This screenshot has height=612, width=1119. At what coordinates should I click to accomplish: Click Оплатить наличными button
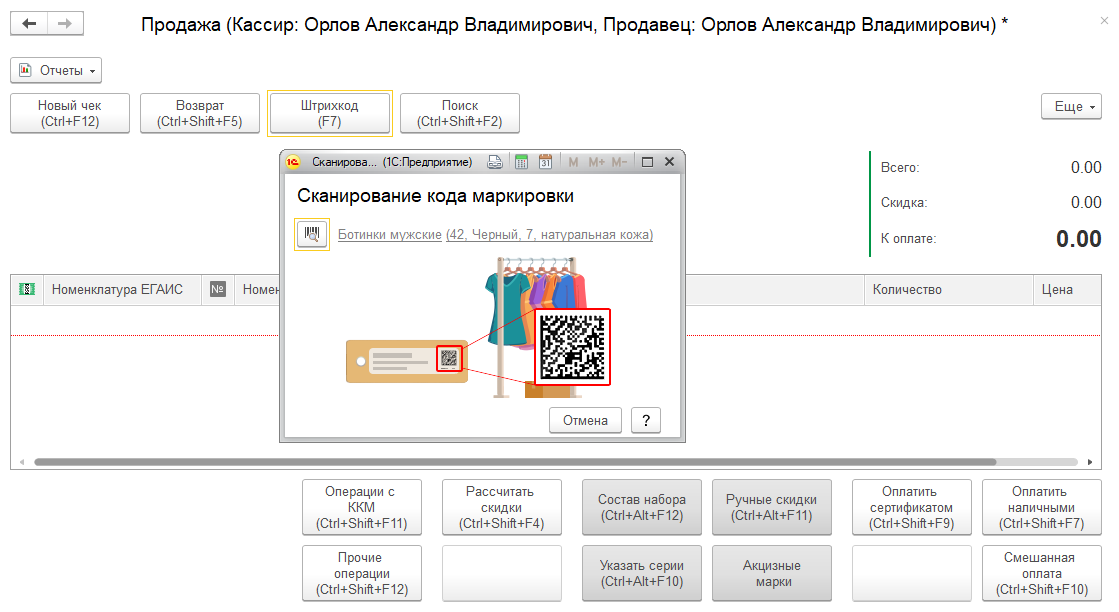(1041, 507)
